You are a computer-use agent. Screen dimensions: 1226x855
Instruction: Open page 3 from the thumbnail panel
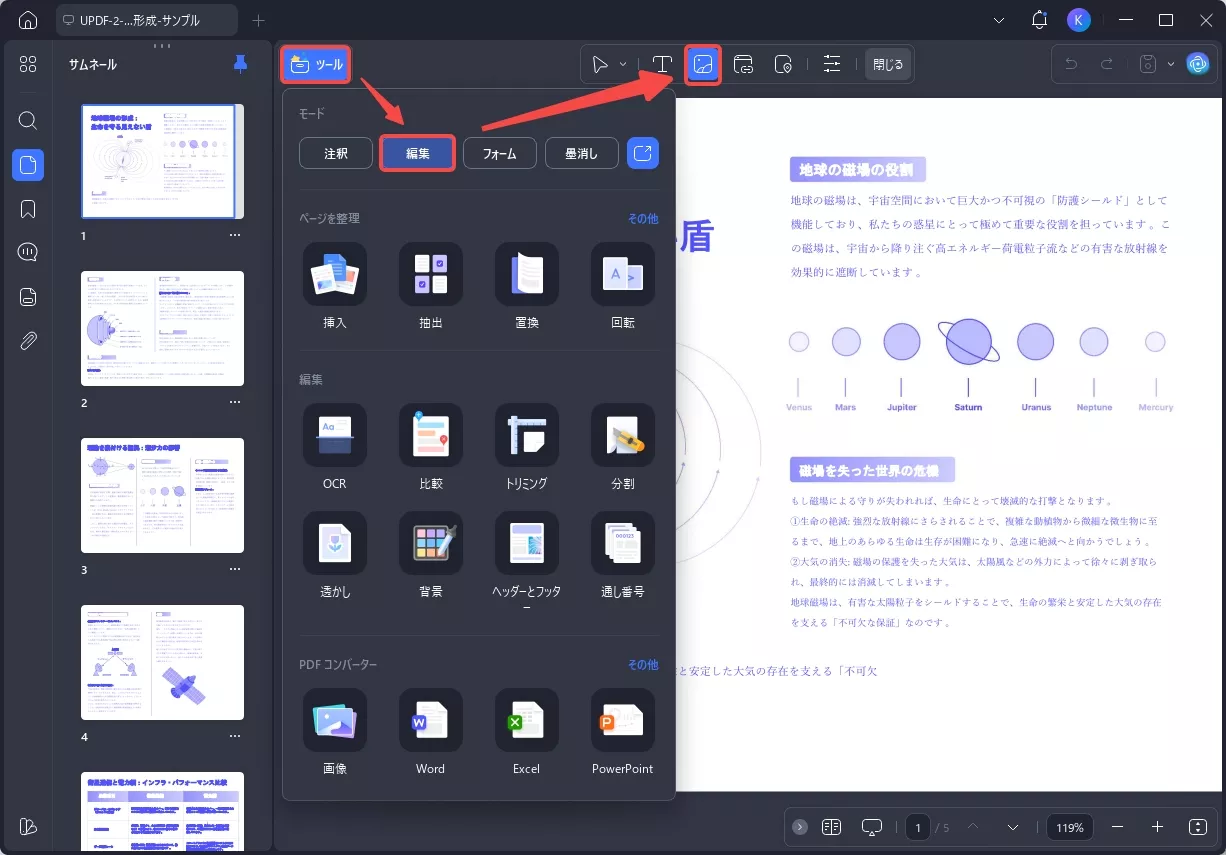162,495
